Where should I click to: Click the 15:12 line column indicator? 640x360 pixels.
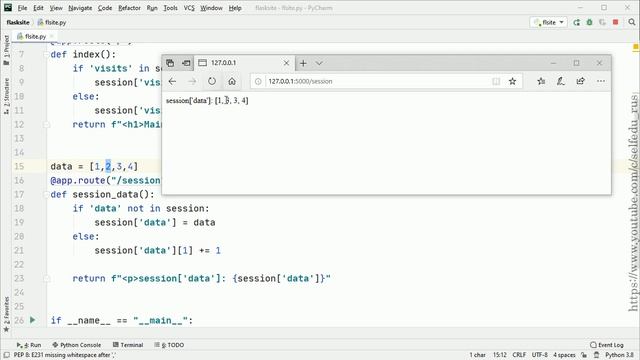point(500,355)
